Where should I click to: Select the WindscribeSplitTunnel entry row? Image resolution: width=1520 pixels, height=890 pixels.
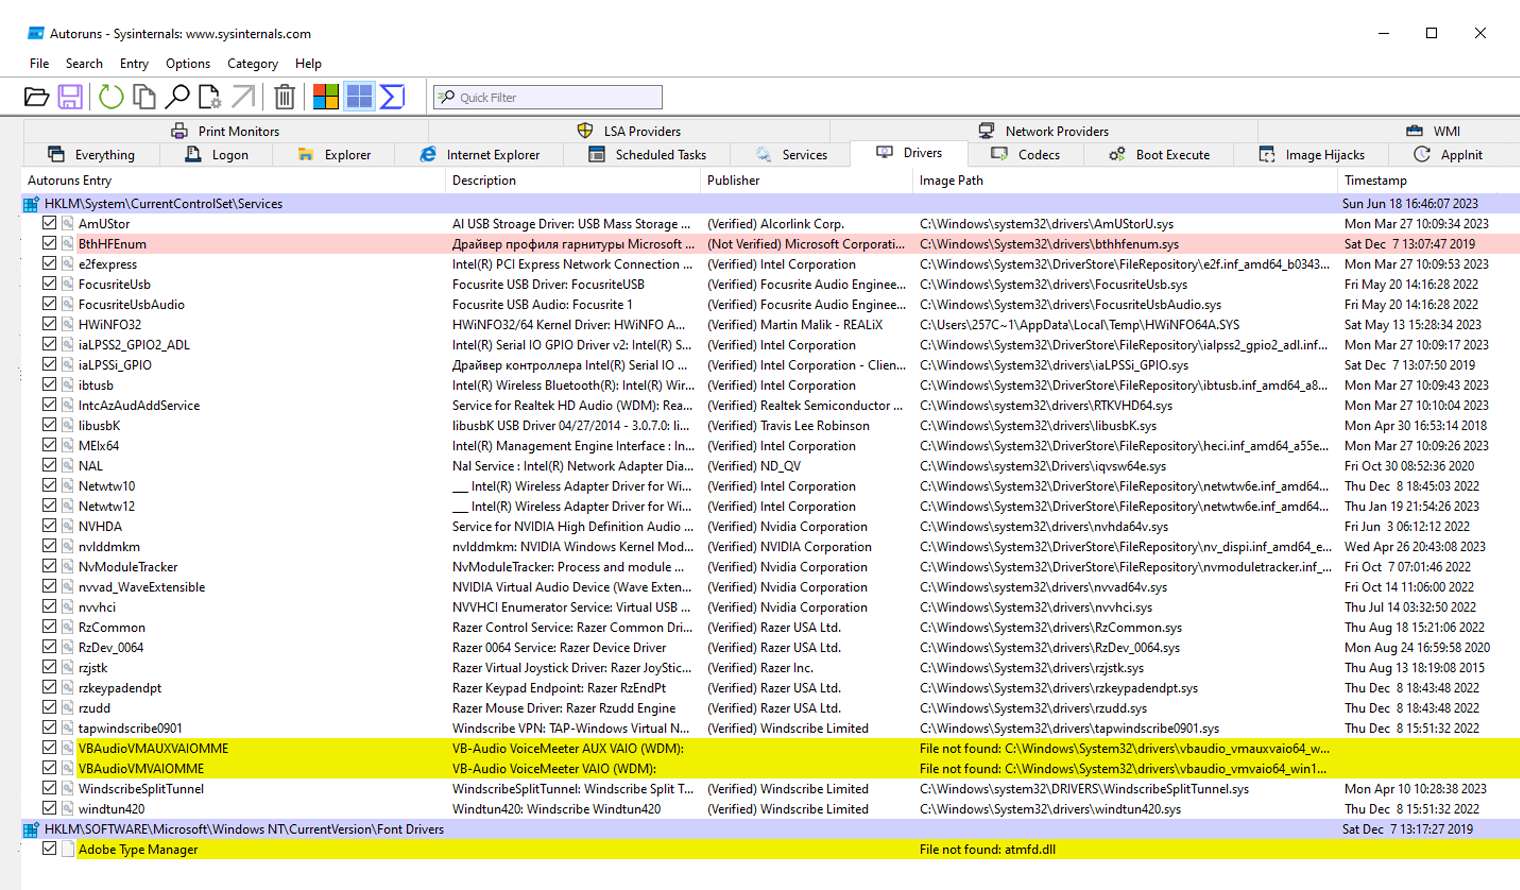tap(771, 789)
